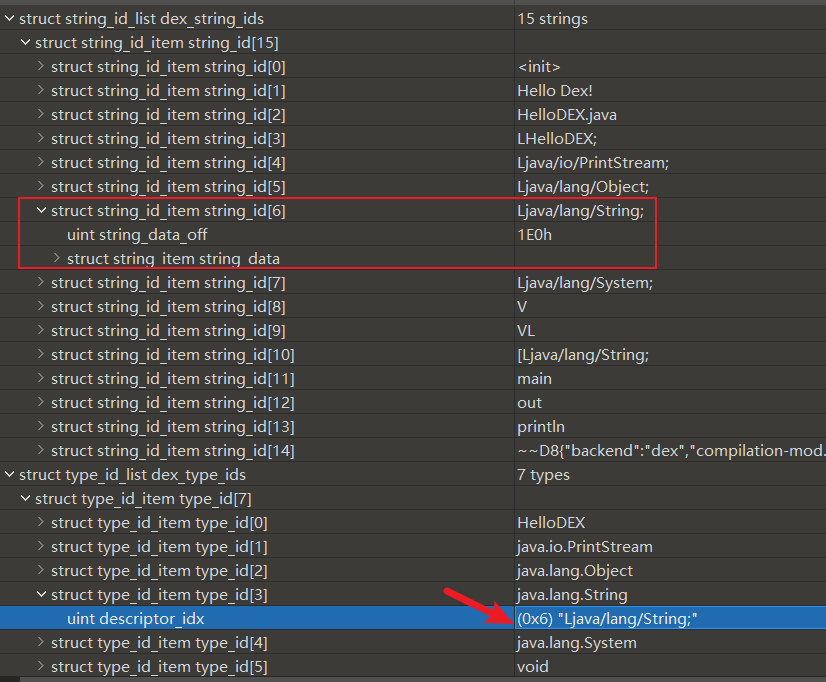The image size is (826, 682).
Task: Click the '1E0h' offset value
Action: tap(534, 234)
